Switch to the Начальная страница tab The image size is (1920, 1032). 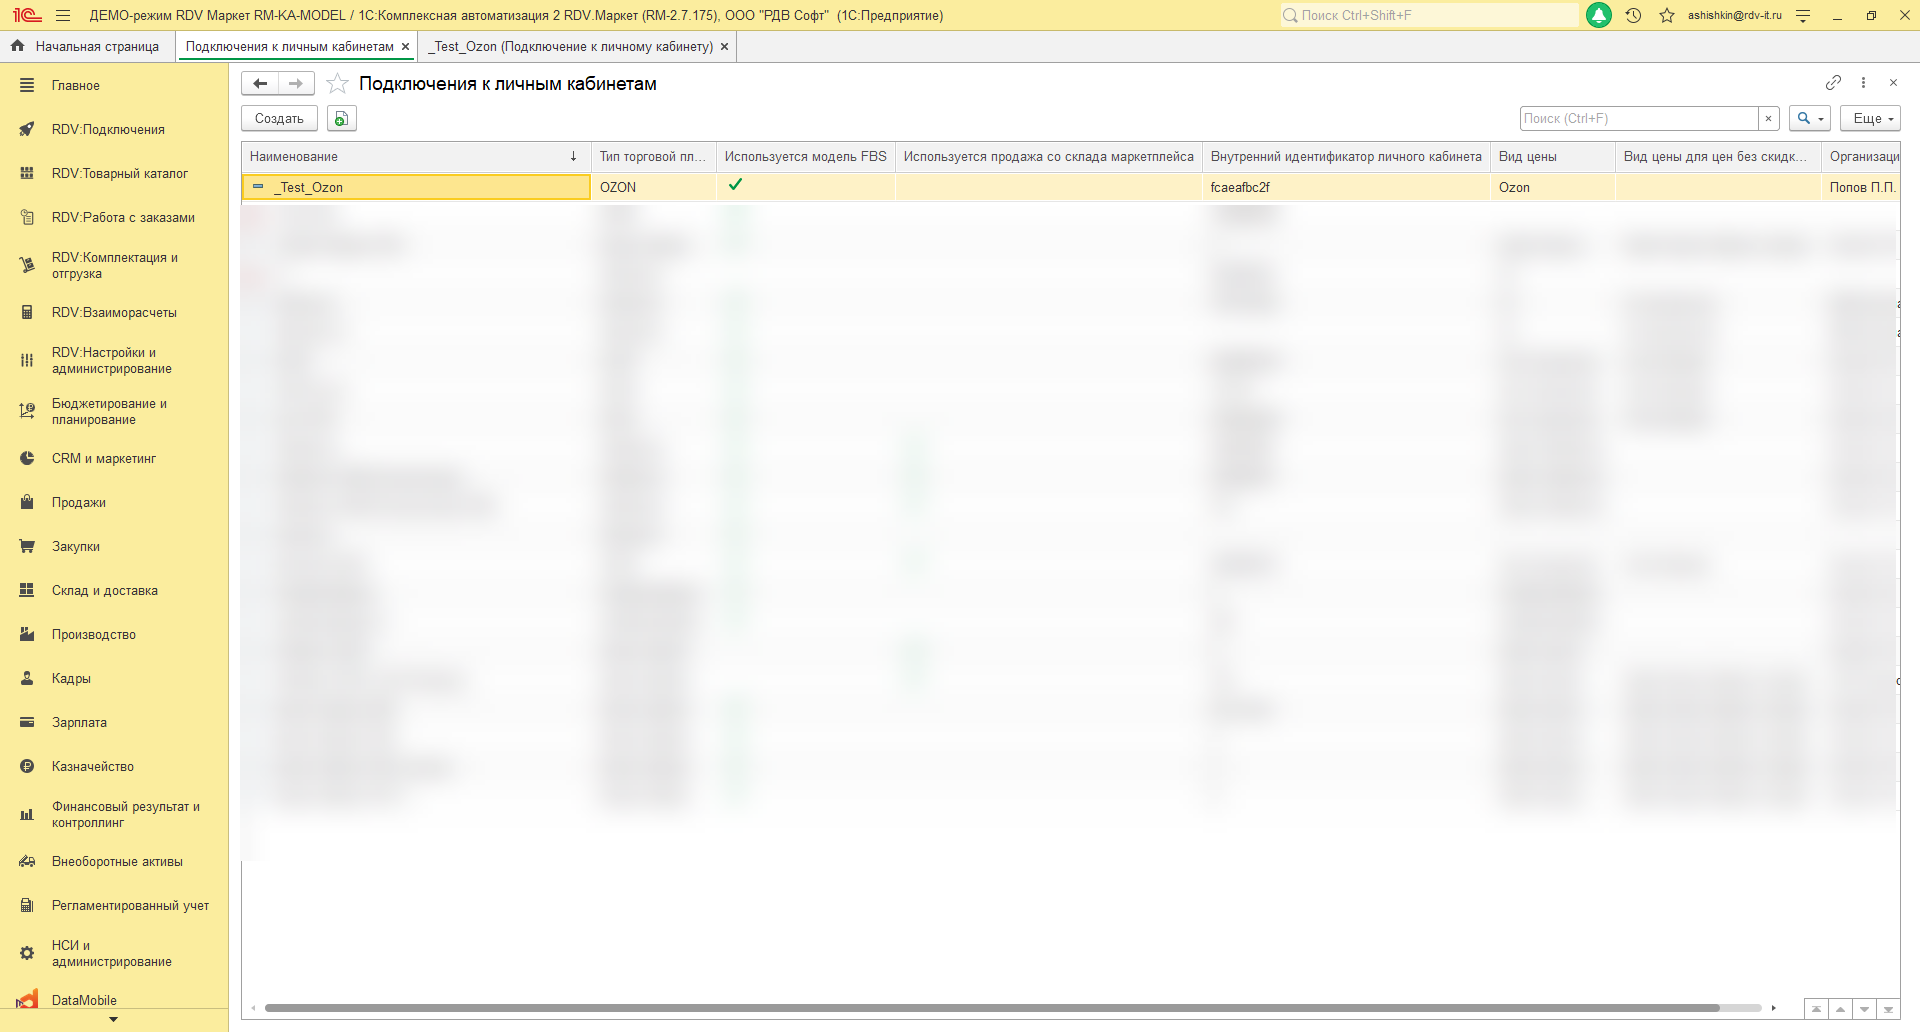click(x=88, y=47)
